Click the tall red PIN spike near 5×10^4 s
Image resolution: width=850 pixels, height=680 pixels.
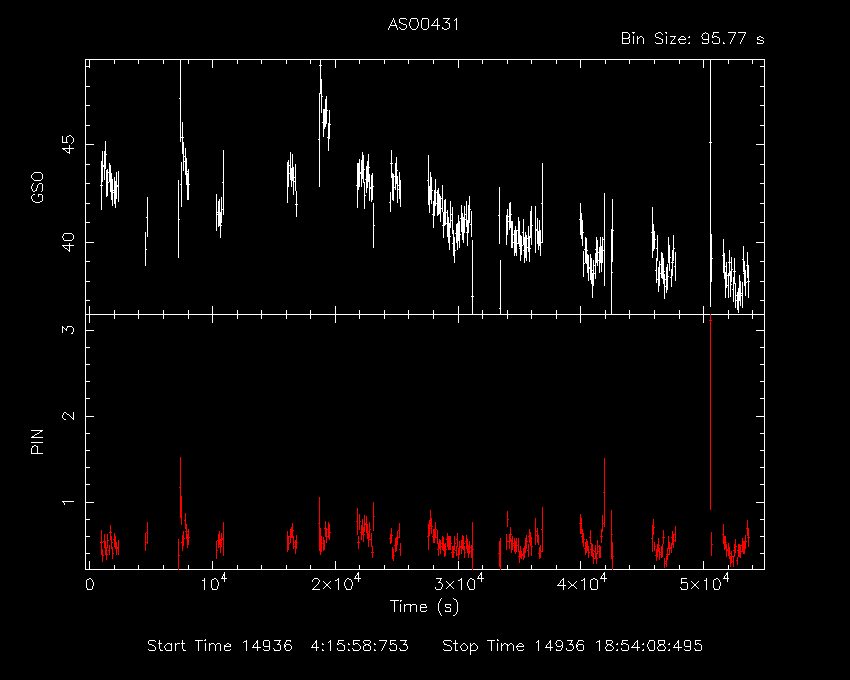coord(710,412)
